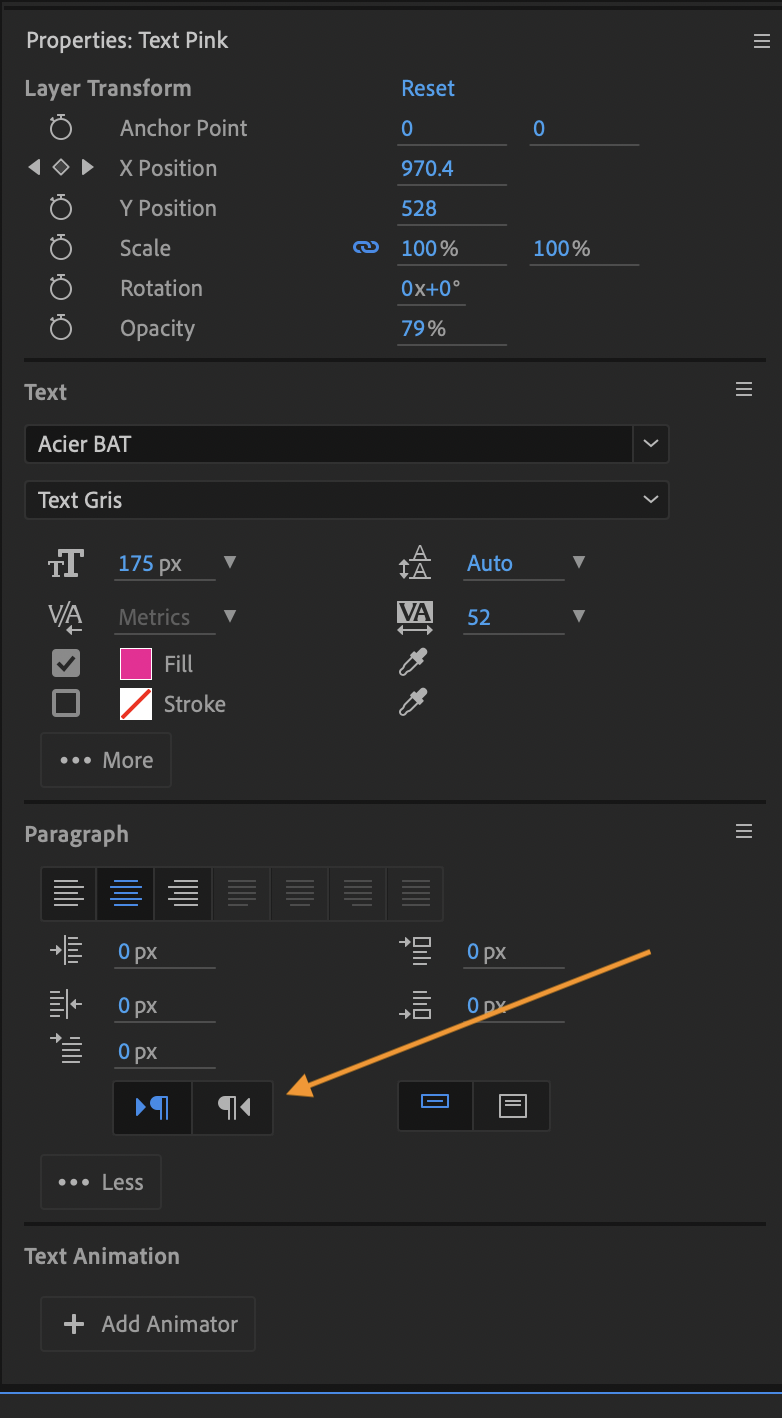This screenshot has width=782, height=1418.
Task: Click the pink Fill color swatch
Action: tap(134, 662)
